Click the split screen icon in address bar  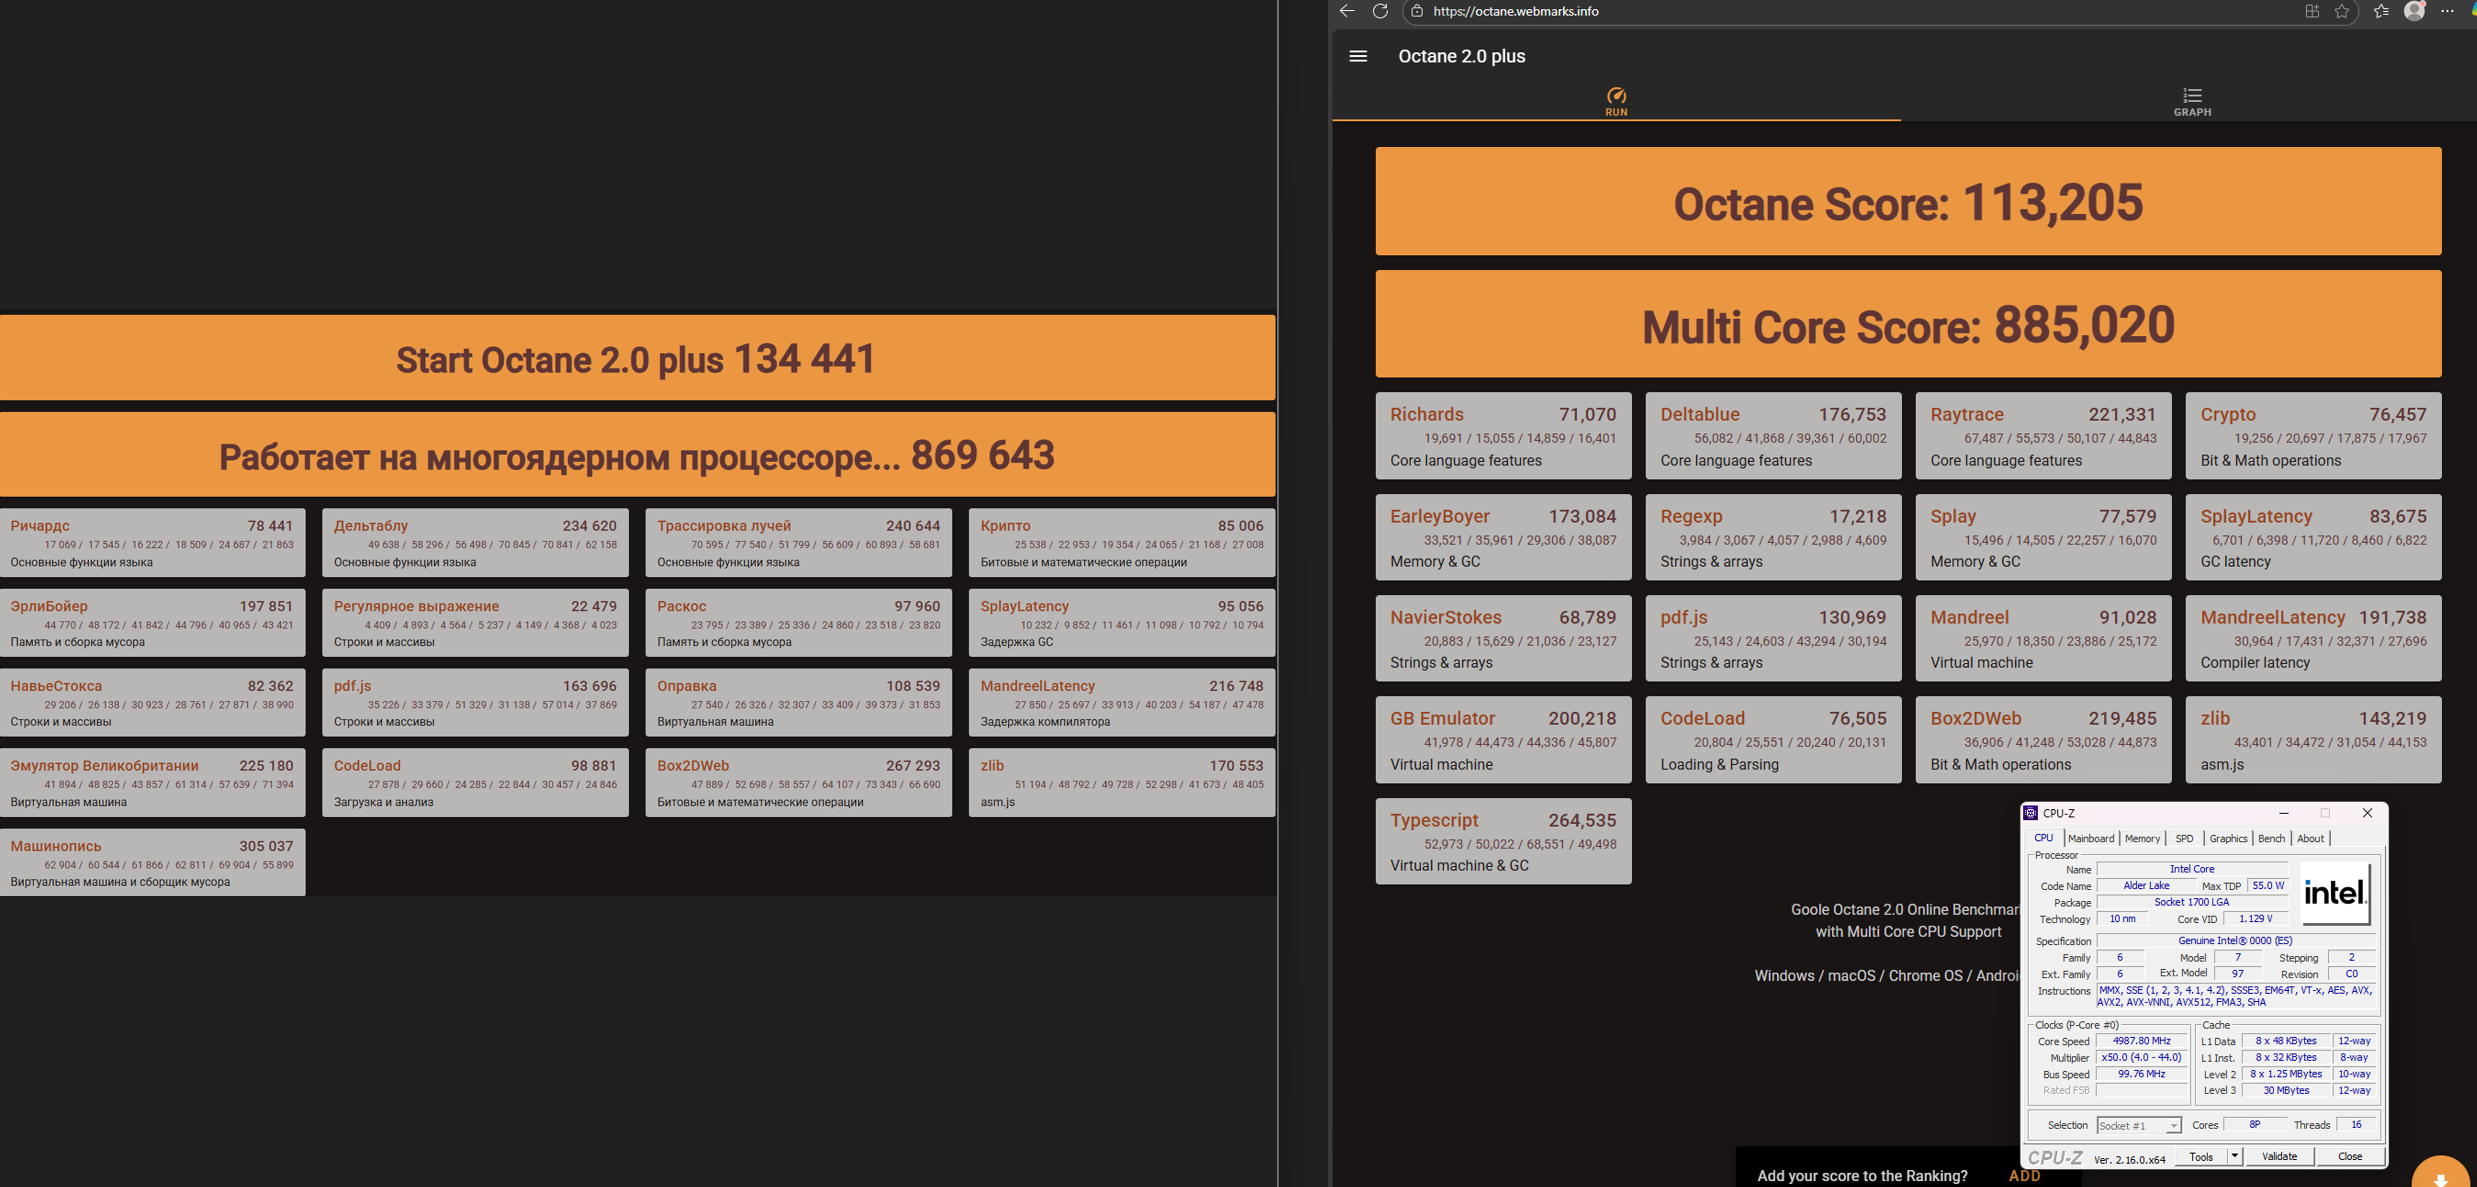point(2312,11)
